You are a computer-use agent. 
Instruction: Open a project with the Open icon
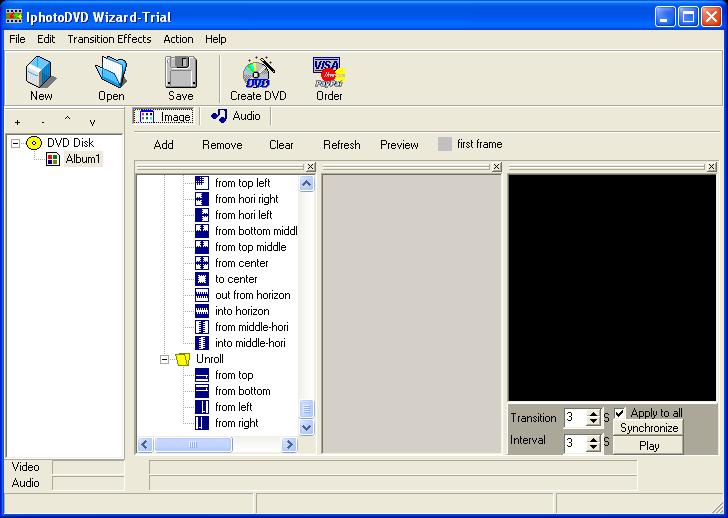pyautogui.click(x=111, y=74)
